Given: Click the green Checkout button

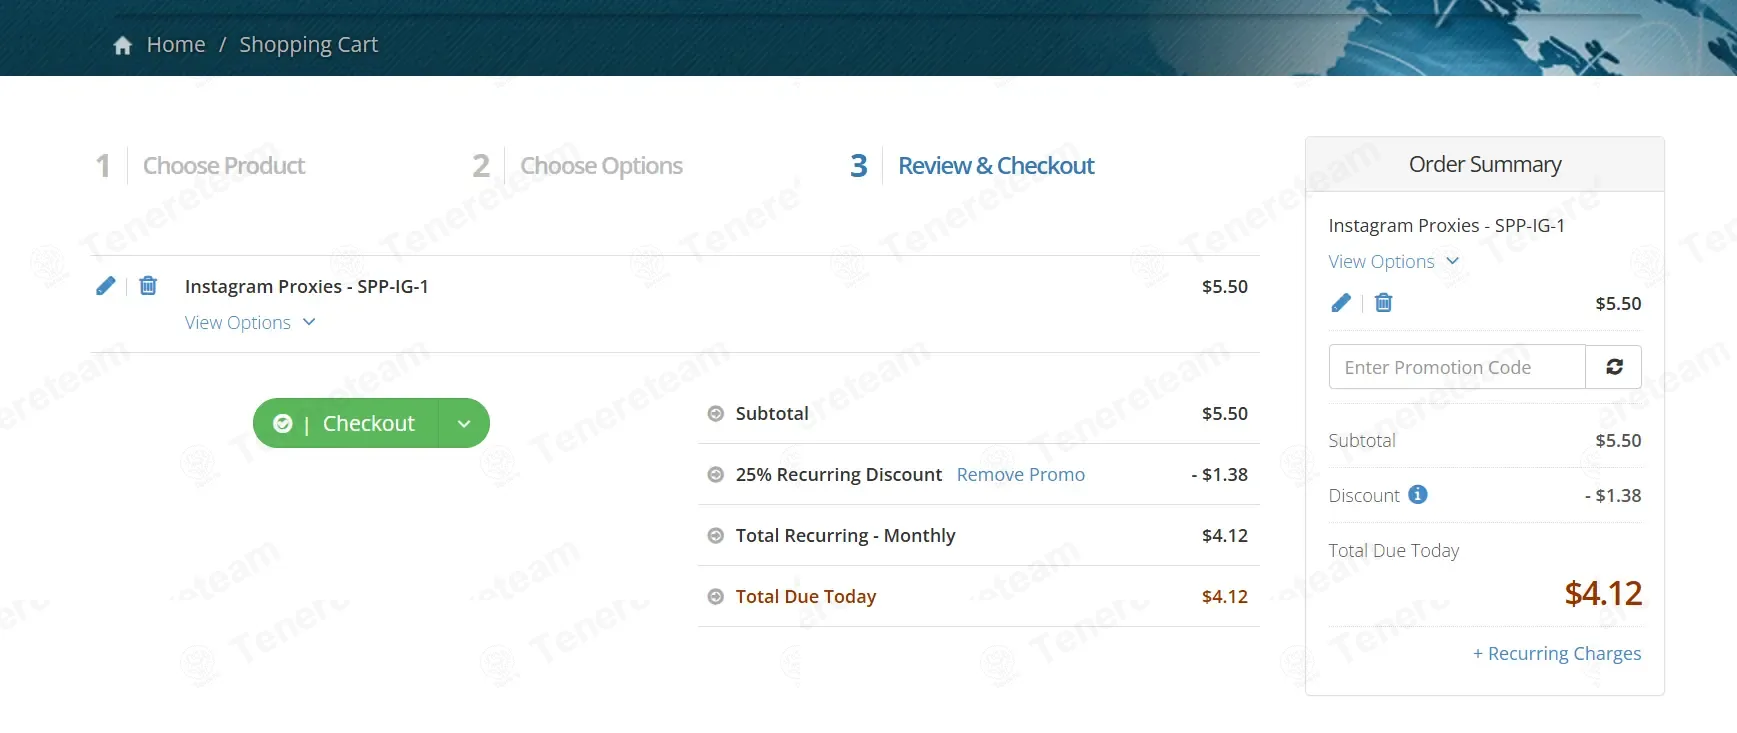Looking at the screenshot, I should point(346,424).
